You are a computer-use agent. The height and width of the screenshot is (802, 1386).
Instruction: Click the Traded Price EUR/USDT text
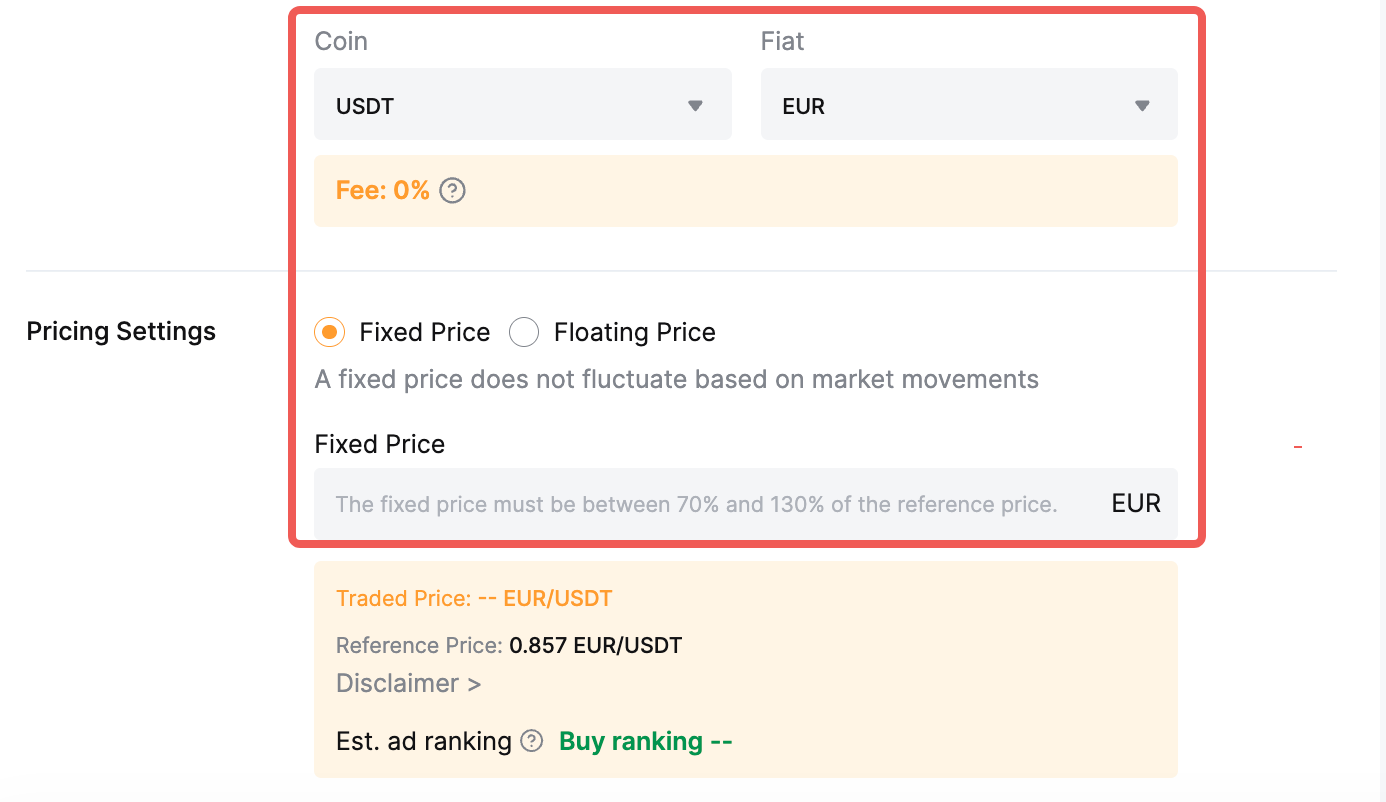[474, 599]
